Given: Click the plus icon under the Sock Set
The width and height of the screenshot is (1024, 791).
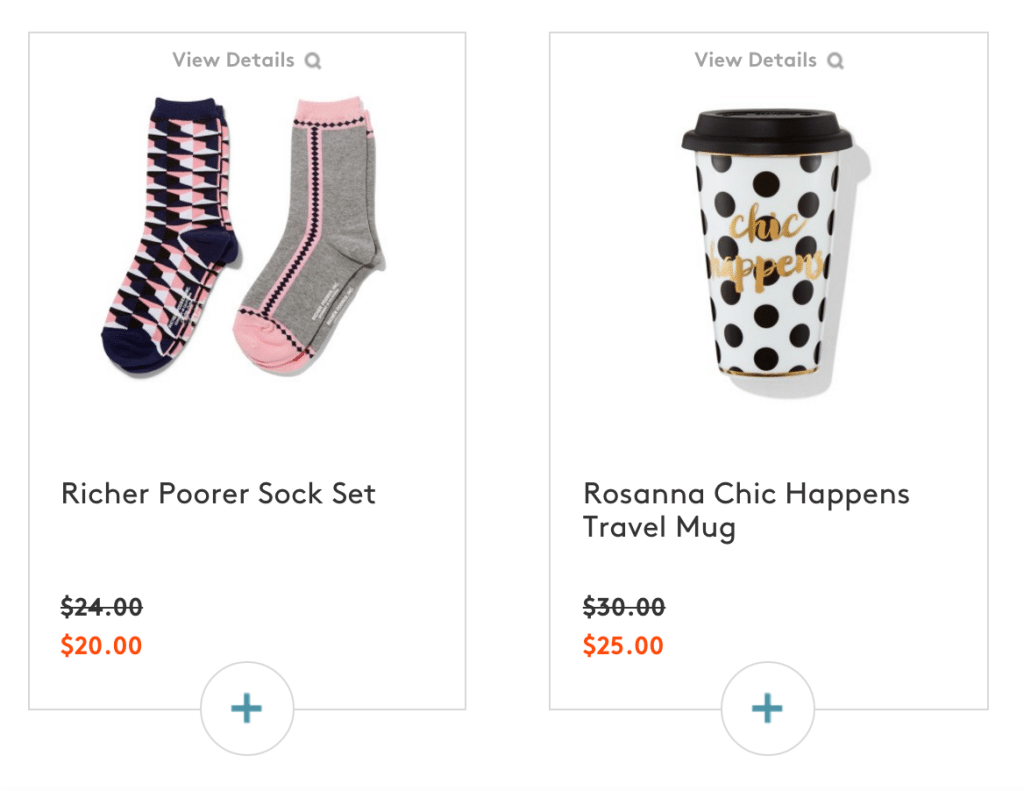Looking at the screenshot, I should [247, 709].
